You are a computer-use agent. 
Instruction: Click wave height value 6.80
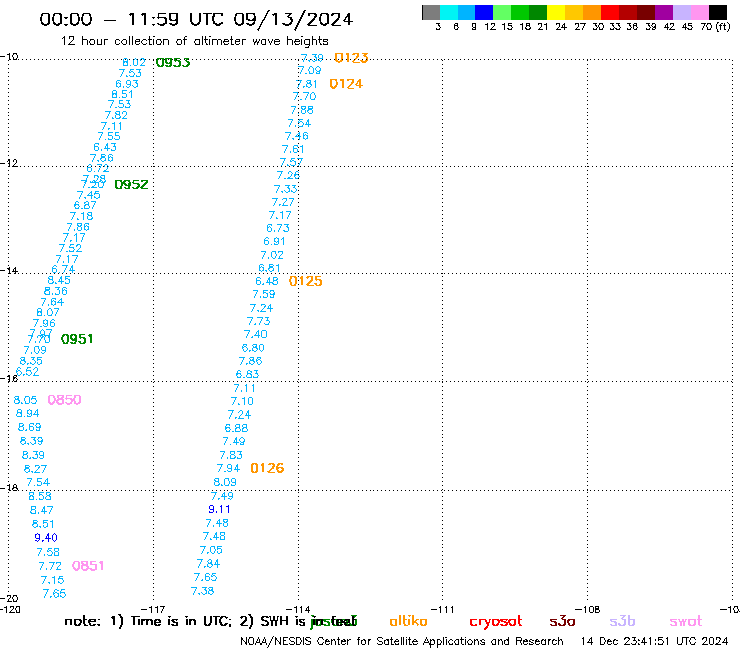253,348
